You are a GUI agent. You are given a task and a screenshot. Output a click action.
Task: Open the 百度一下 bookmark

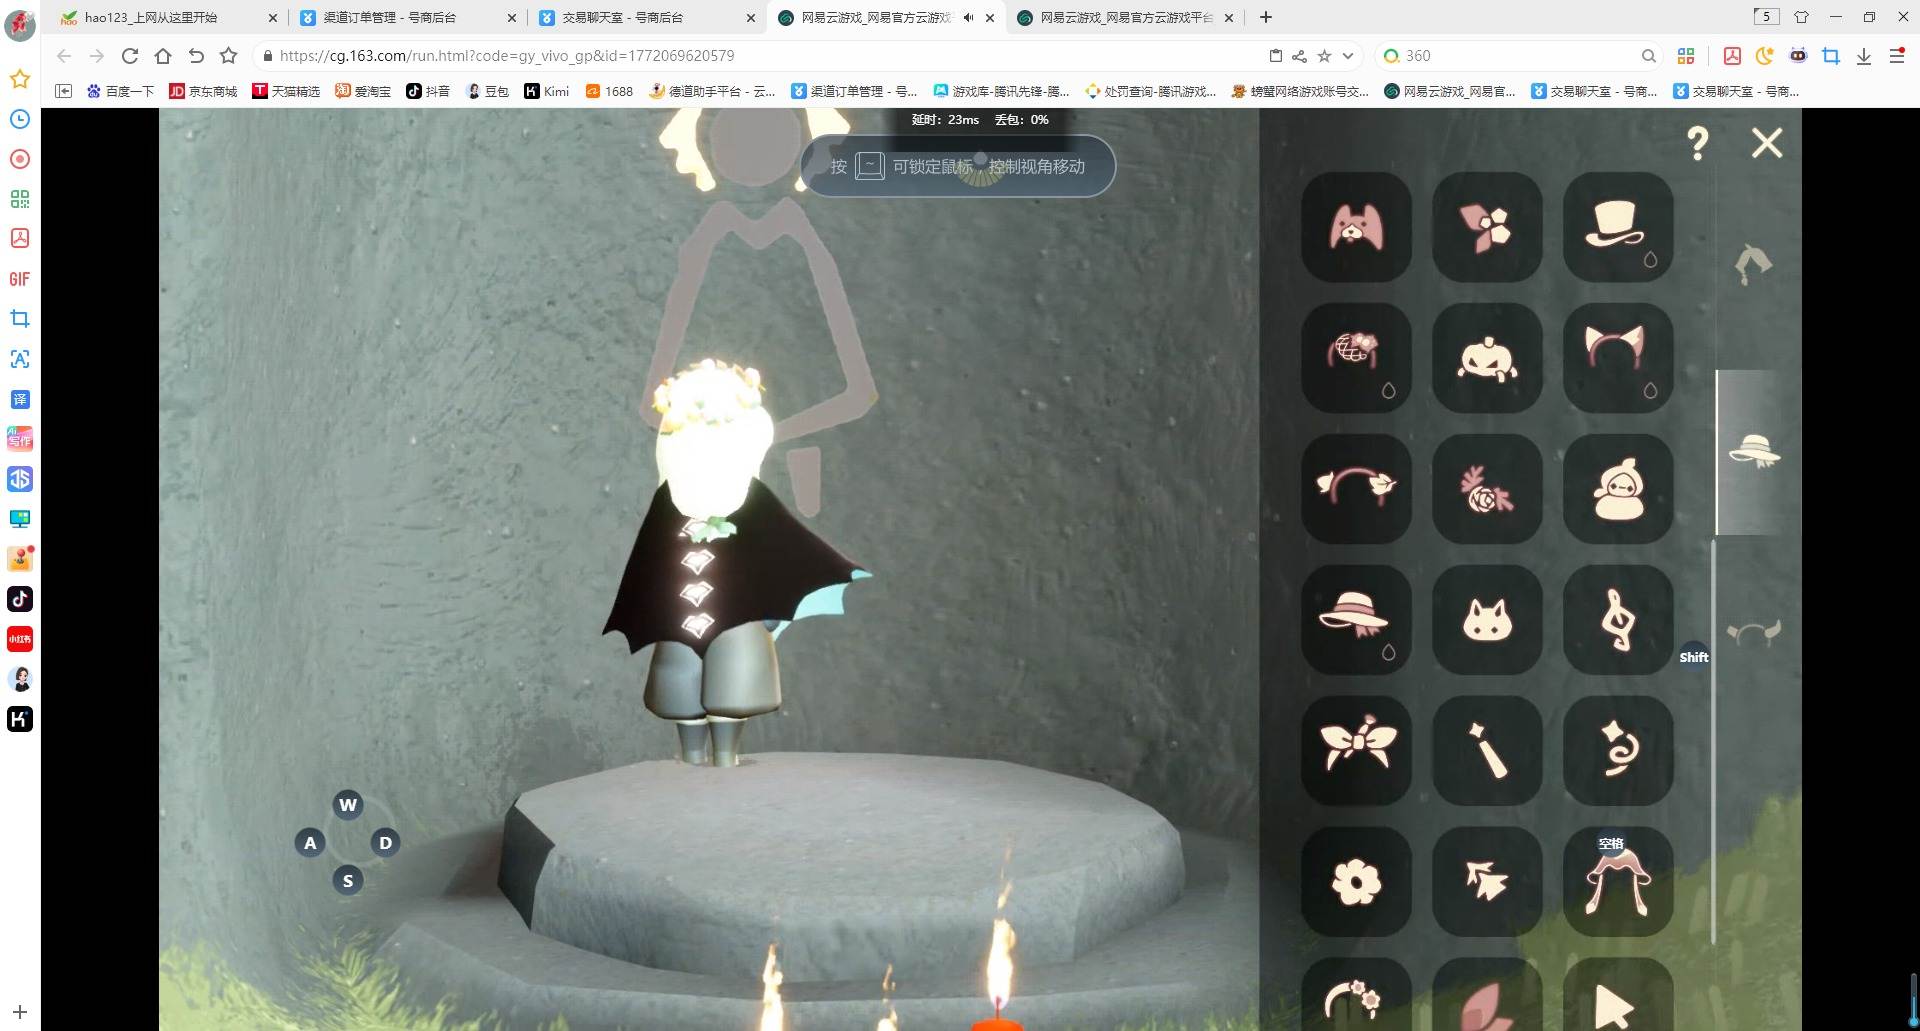(121, 91)
